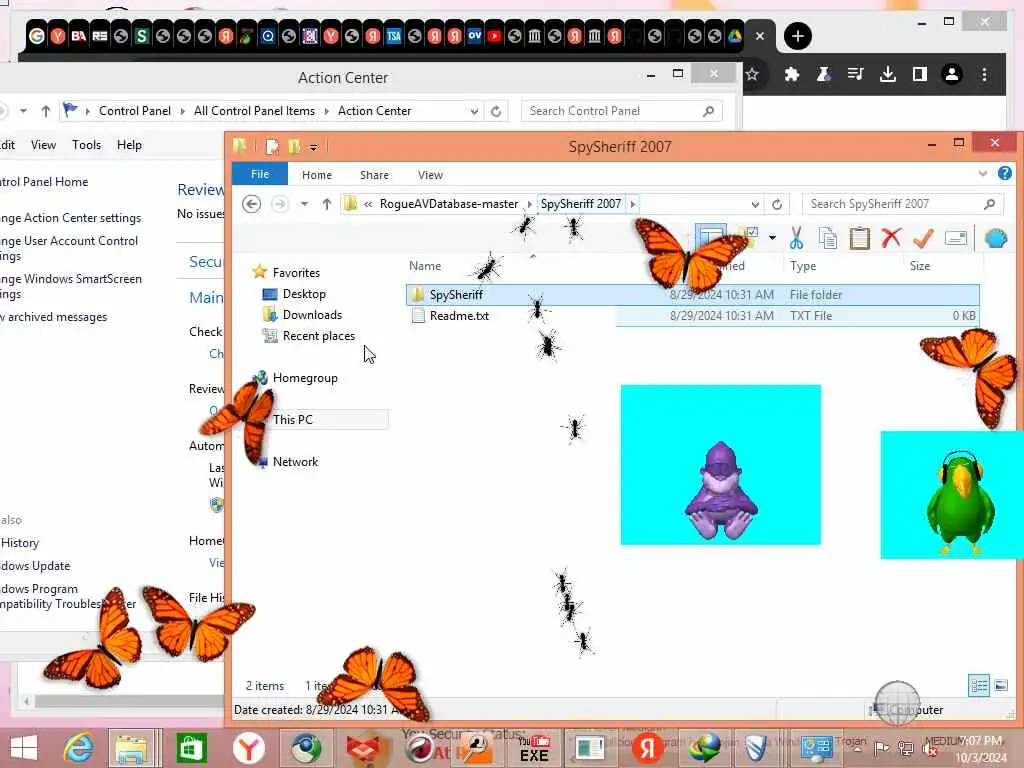Open View menu in Action Center window
This screenshot has height=768, width=1024.
[43, 145]
